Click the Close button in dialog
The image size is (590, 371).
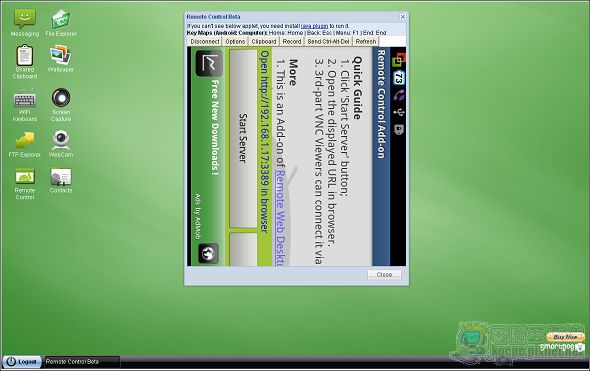(384, 275)
